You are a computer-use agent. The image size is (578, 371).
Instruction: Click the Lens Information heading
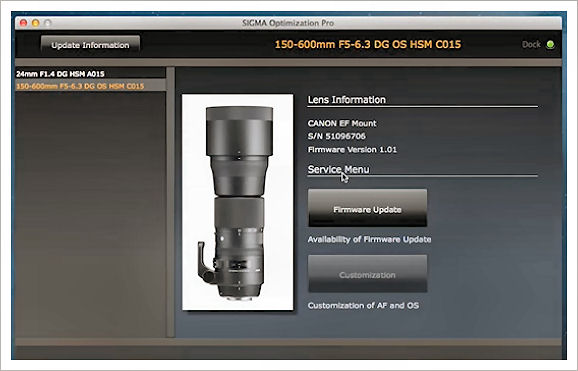click(347, 100)
